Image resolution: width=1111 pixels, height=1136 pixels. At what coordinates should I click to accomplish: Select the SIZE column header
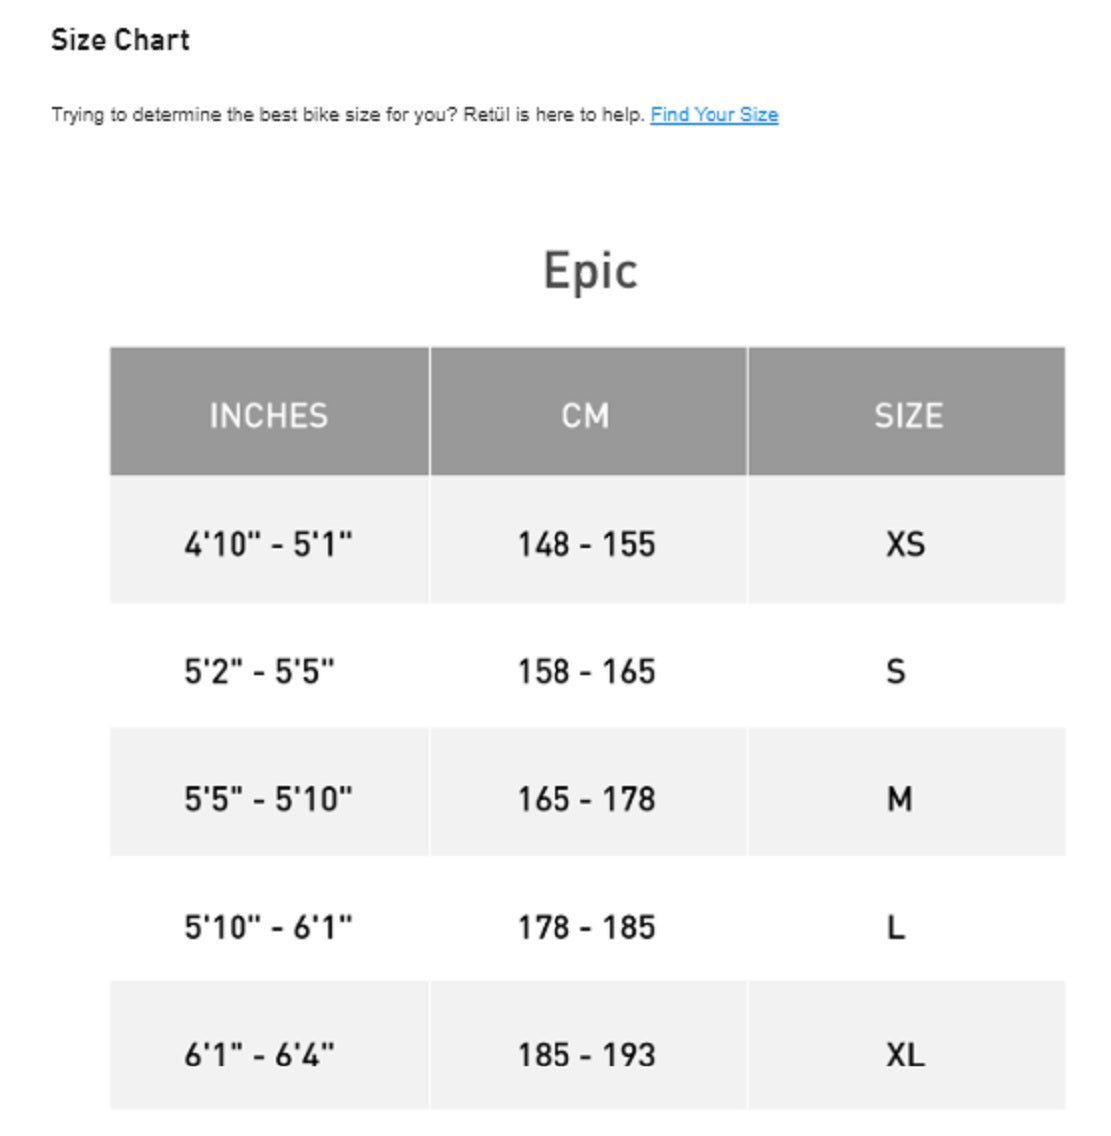[x=908, y=415]
